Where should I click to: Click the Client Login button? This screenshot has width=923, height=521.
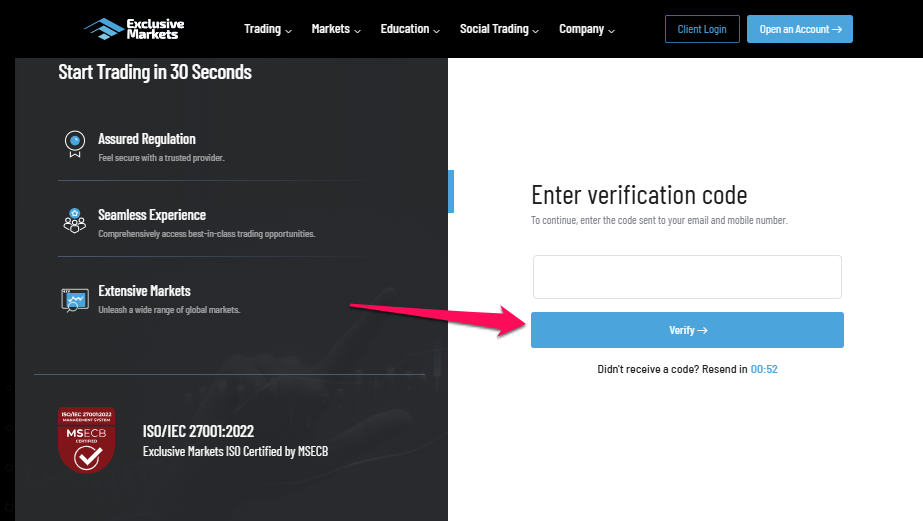(x=702, y=29)
